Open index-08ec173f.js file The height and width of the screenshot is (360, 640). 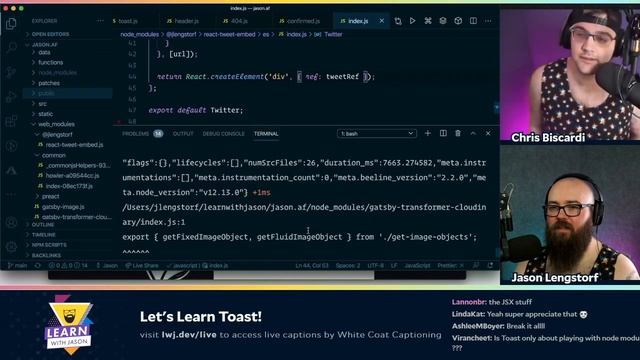tap(69, 186)
